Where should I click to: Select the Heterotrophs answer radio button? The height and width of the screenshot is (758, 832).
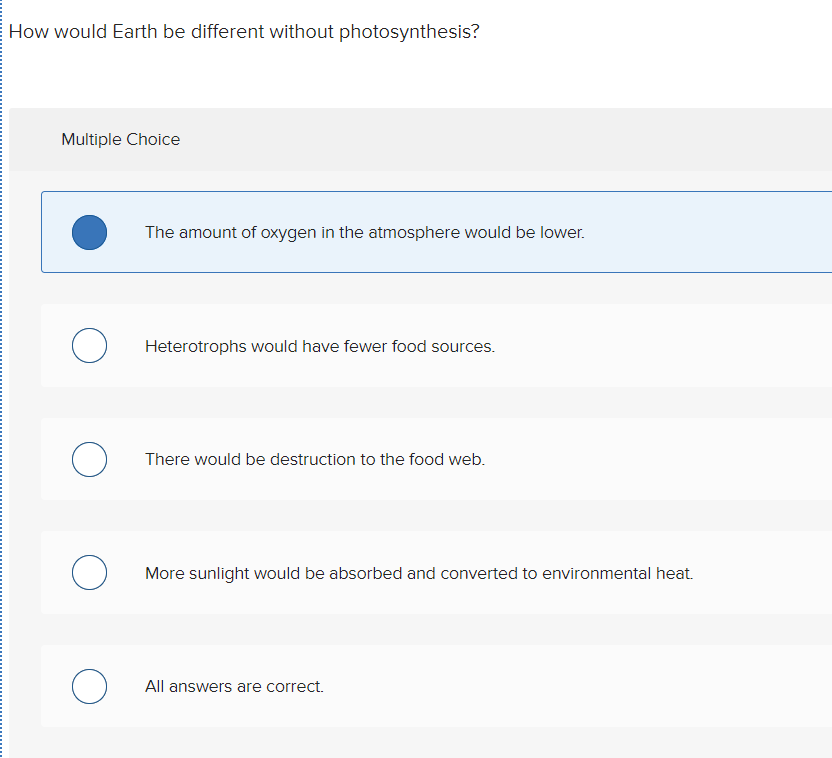(x=89, y=345)
